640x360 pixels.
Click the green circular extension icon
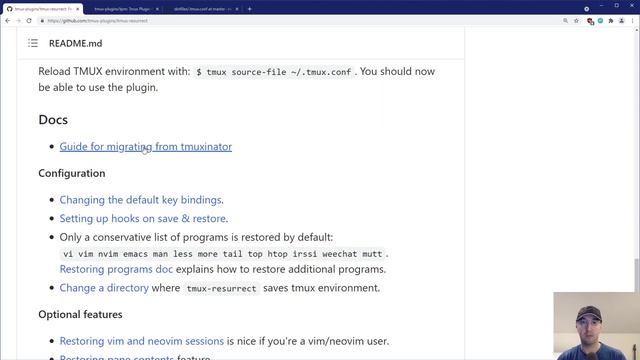[600, 21]
